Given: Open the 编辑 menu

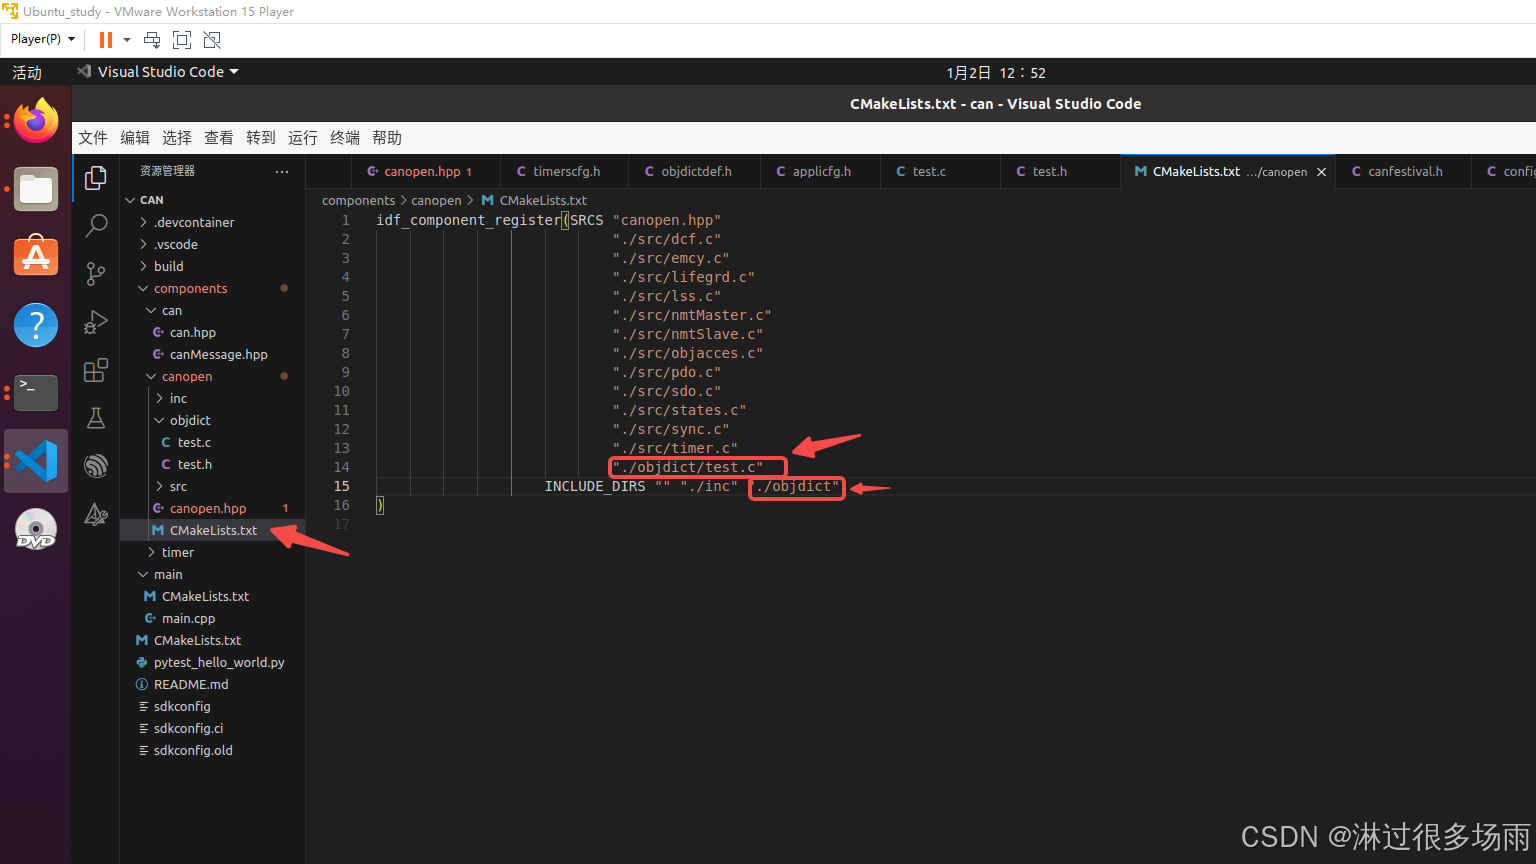Looking at the screenshot, I should pos(135,138).
